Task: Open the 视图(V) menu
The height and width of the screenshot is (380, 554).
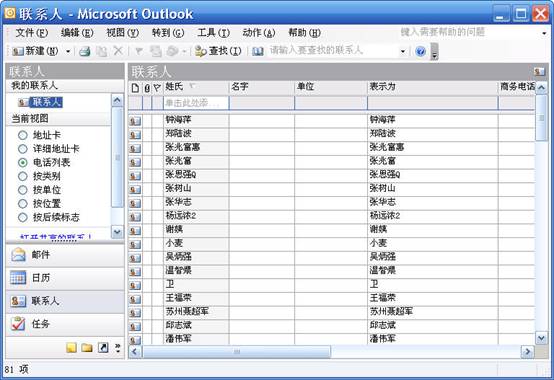Action: [122, 33]
